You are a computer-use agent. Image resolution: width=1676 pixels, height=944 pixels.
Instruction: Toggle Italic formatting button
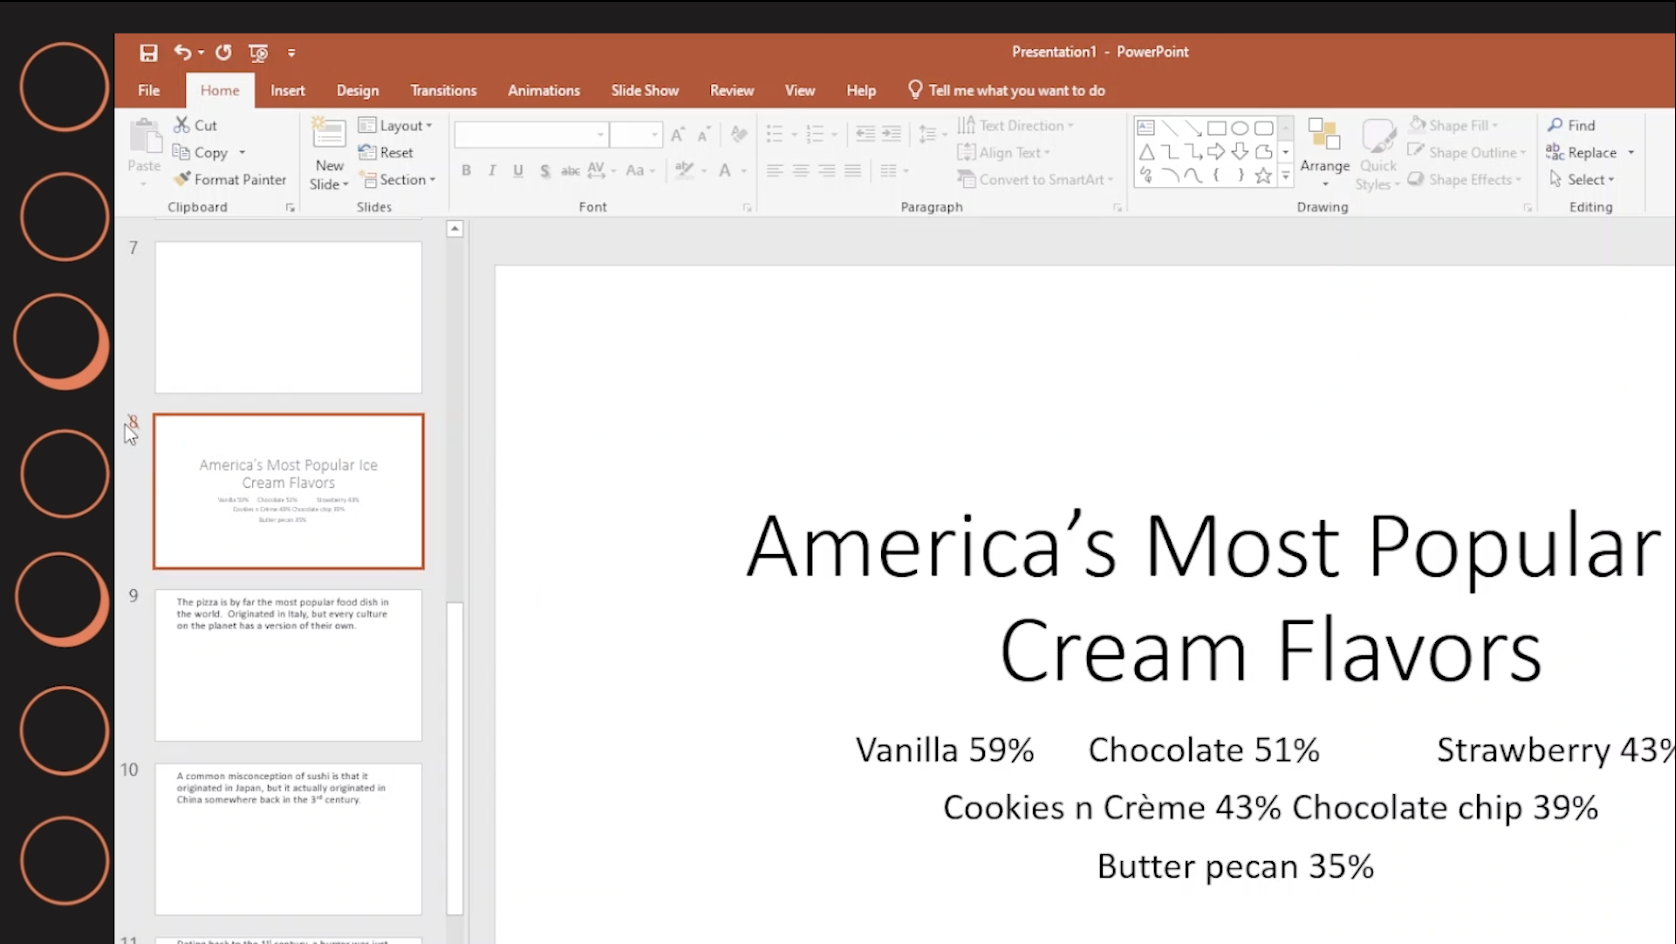(x=492, y=171)
